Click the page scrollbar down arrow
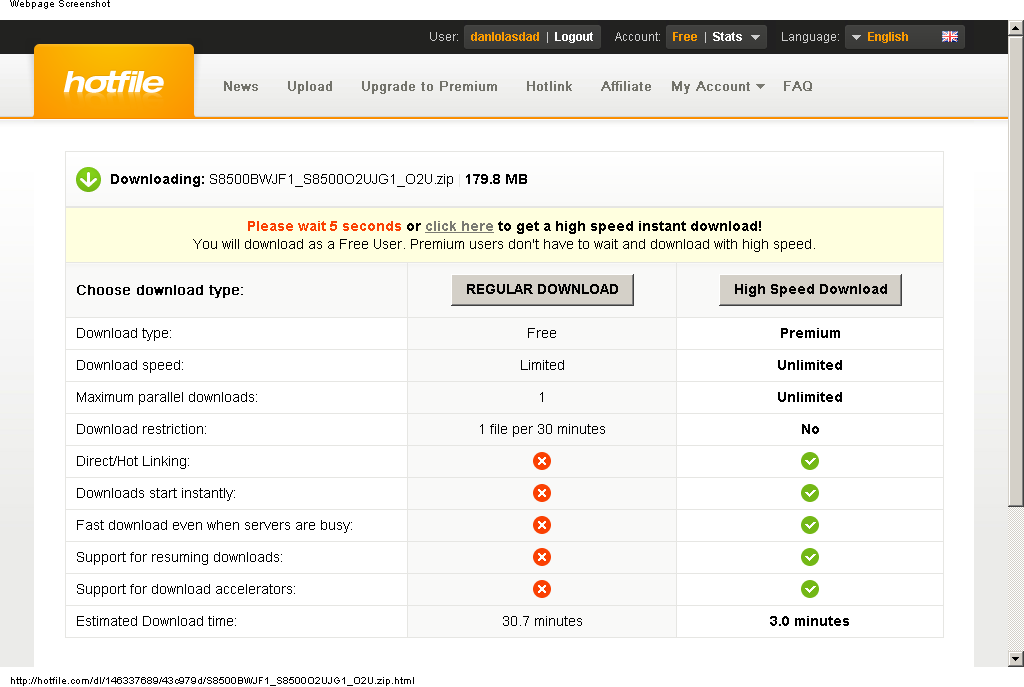The image size is (1024, 687). click(1016, 658)
